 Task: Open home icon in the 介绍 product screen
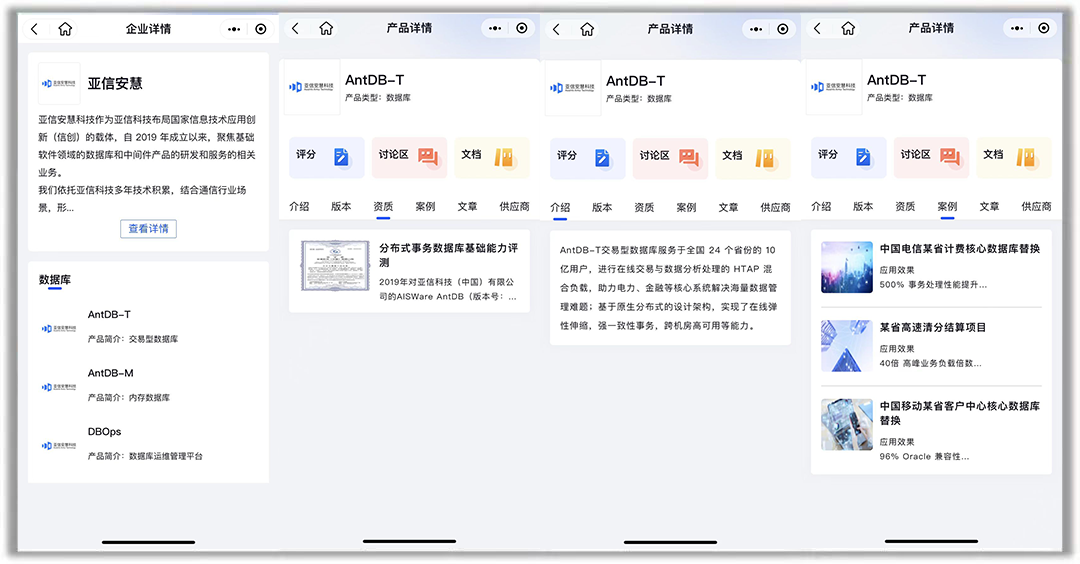click(587, 29)
